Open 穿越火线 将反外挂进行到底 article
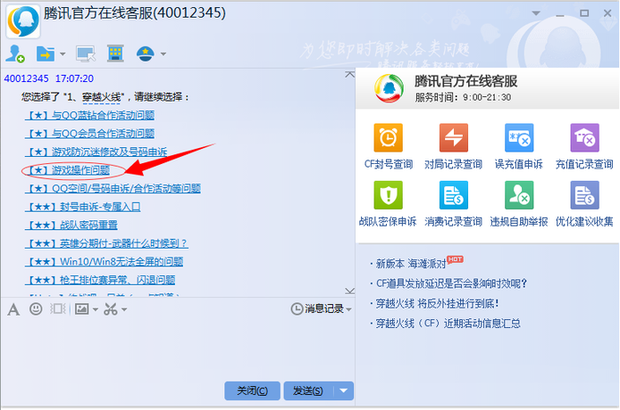 pos(437,304)
